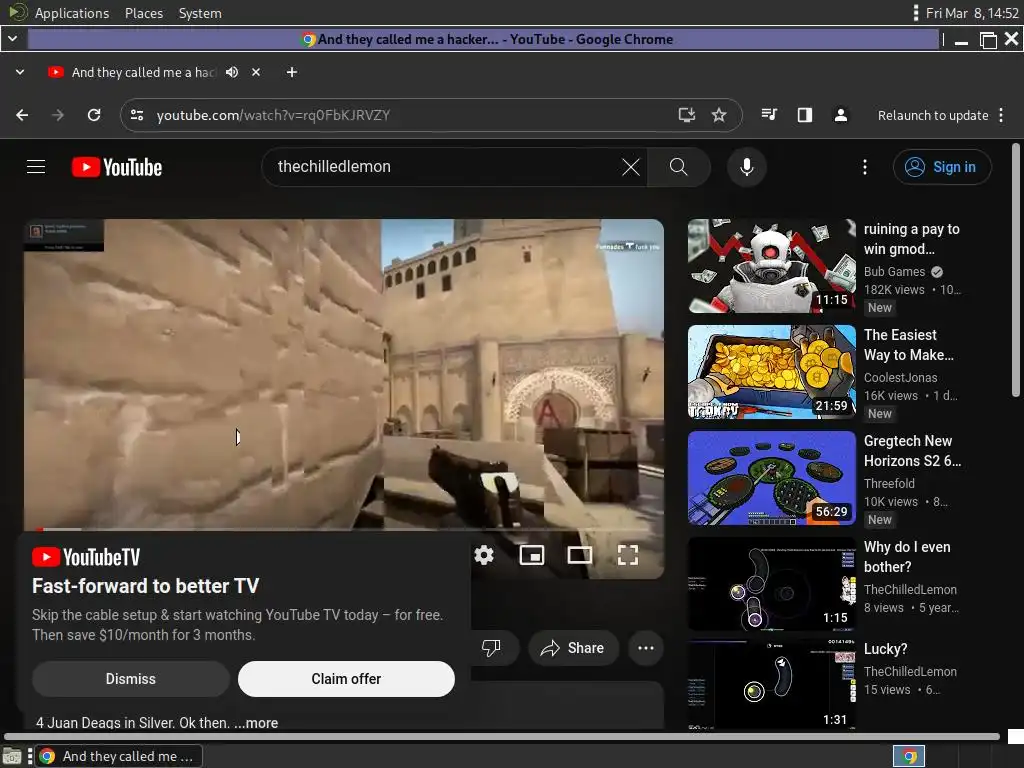Dismiss the YouTube TV offer
The image size is (1024, 768).
pyautogui.click(x=131, y=679)
